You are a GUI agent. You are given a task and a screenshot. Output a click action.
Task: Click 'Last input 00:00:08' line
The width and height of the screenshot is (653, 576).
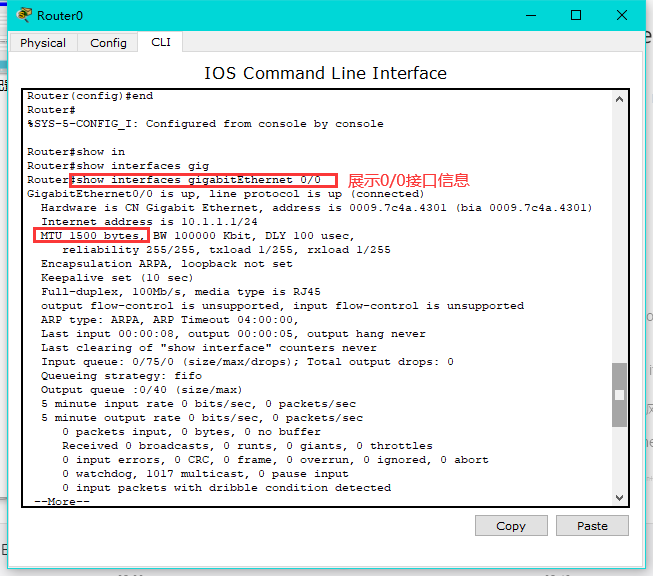pyautogui.click(x=233, y=334)
